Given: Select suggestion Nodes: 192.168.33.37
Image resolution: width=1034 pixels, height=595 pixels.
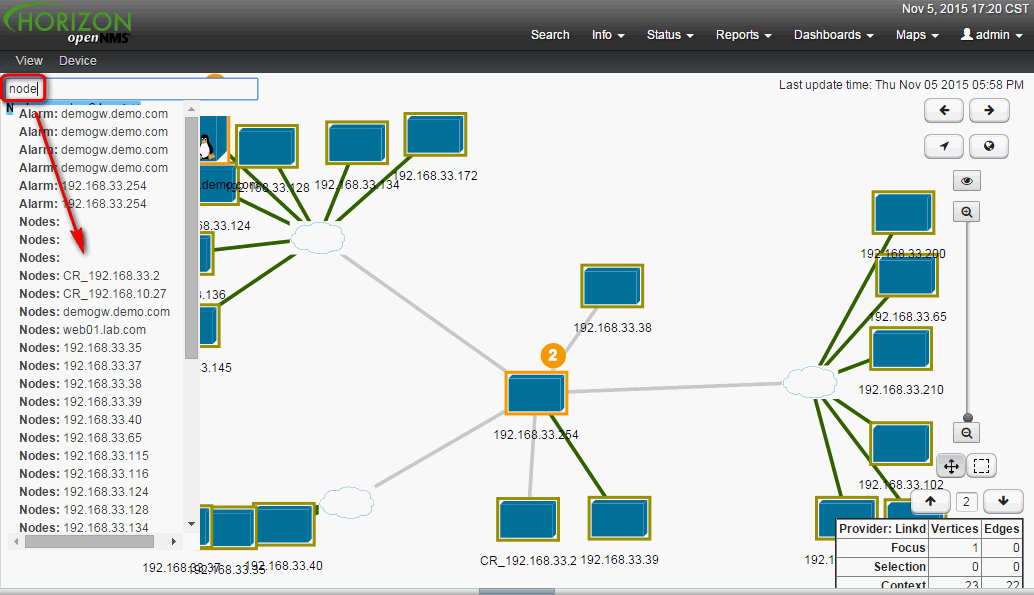Looking at the screenshot, I should (x=80, y=365).
